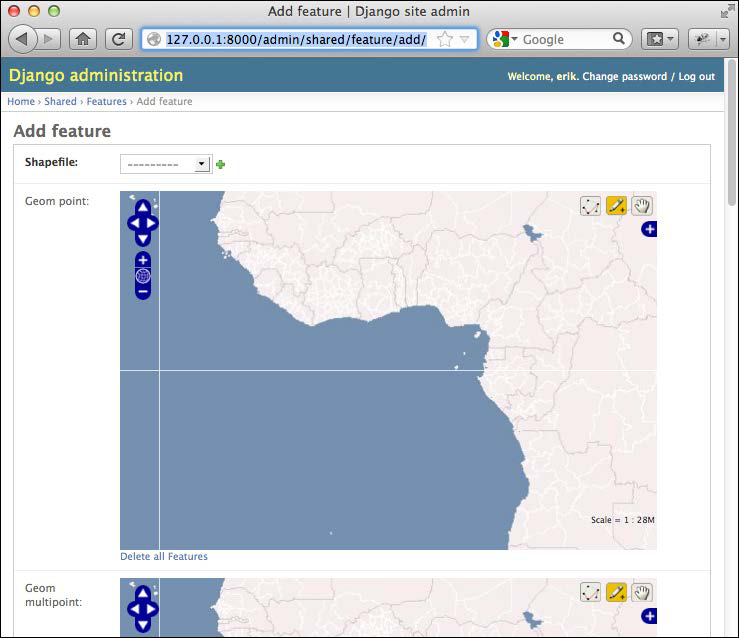
Task: Open dropdown arrow beside the developer tools button
Action: (723, 39)
